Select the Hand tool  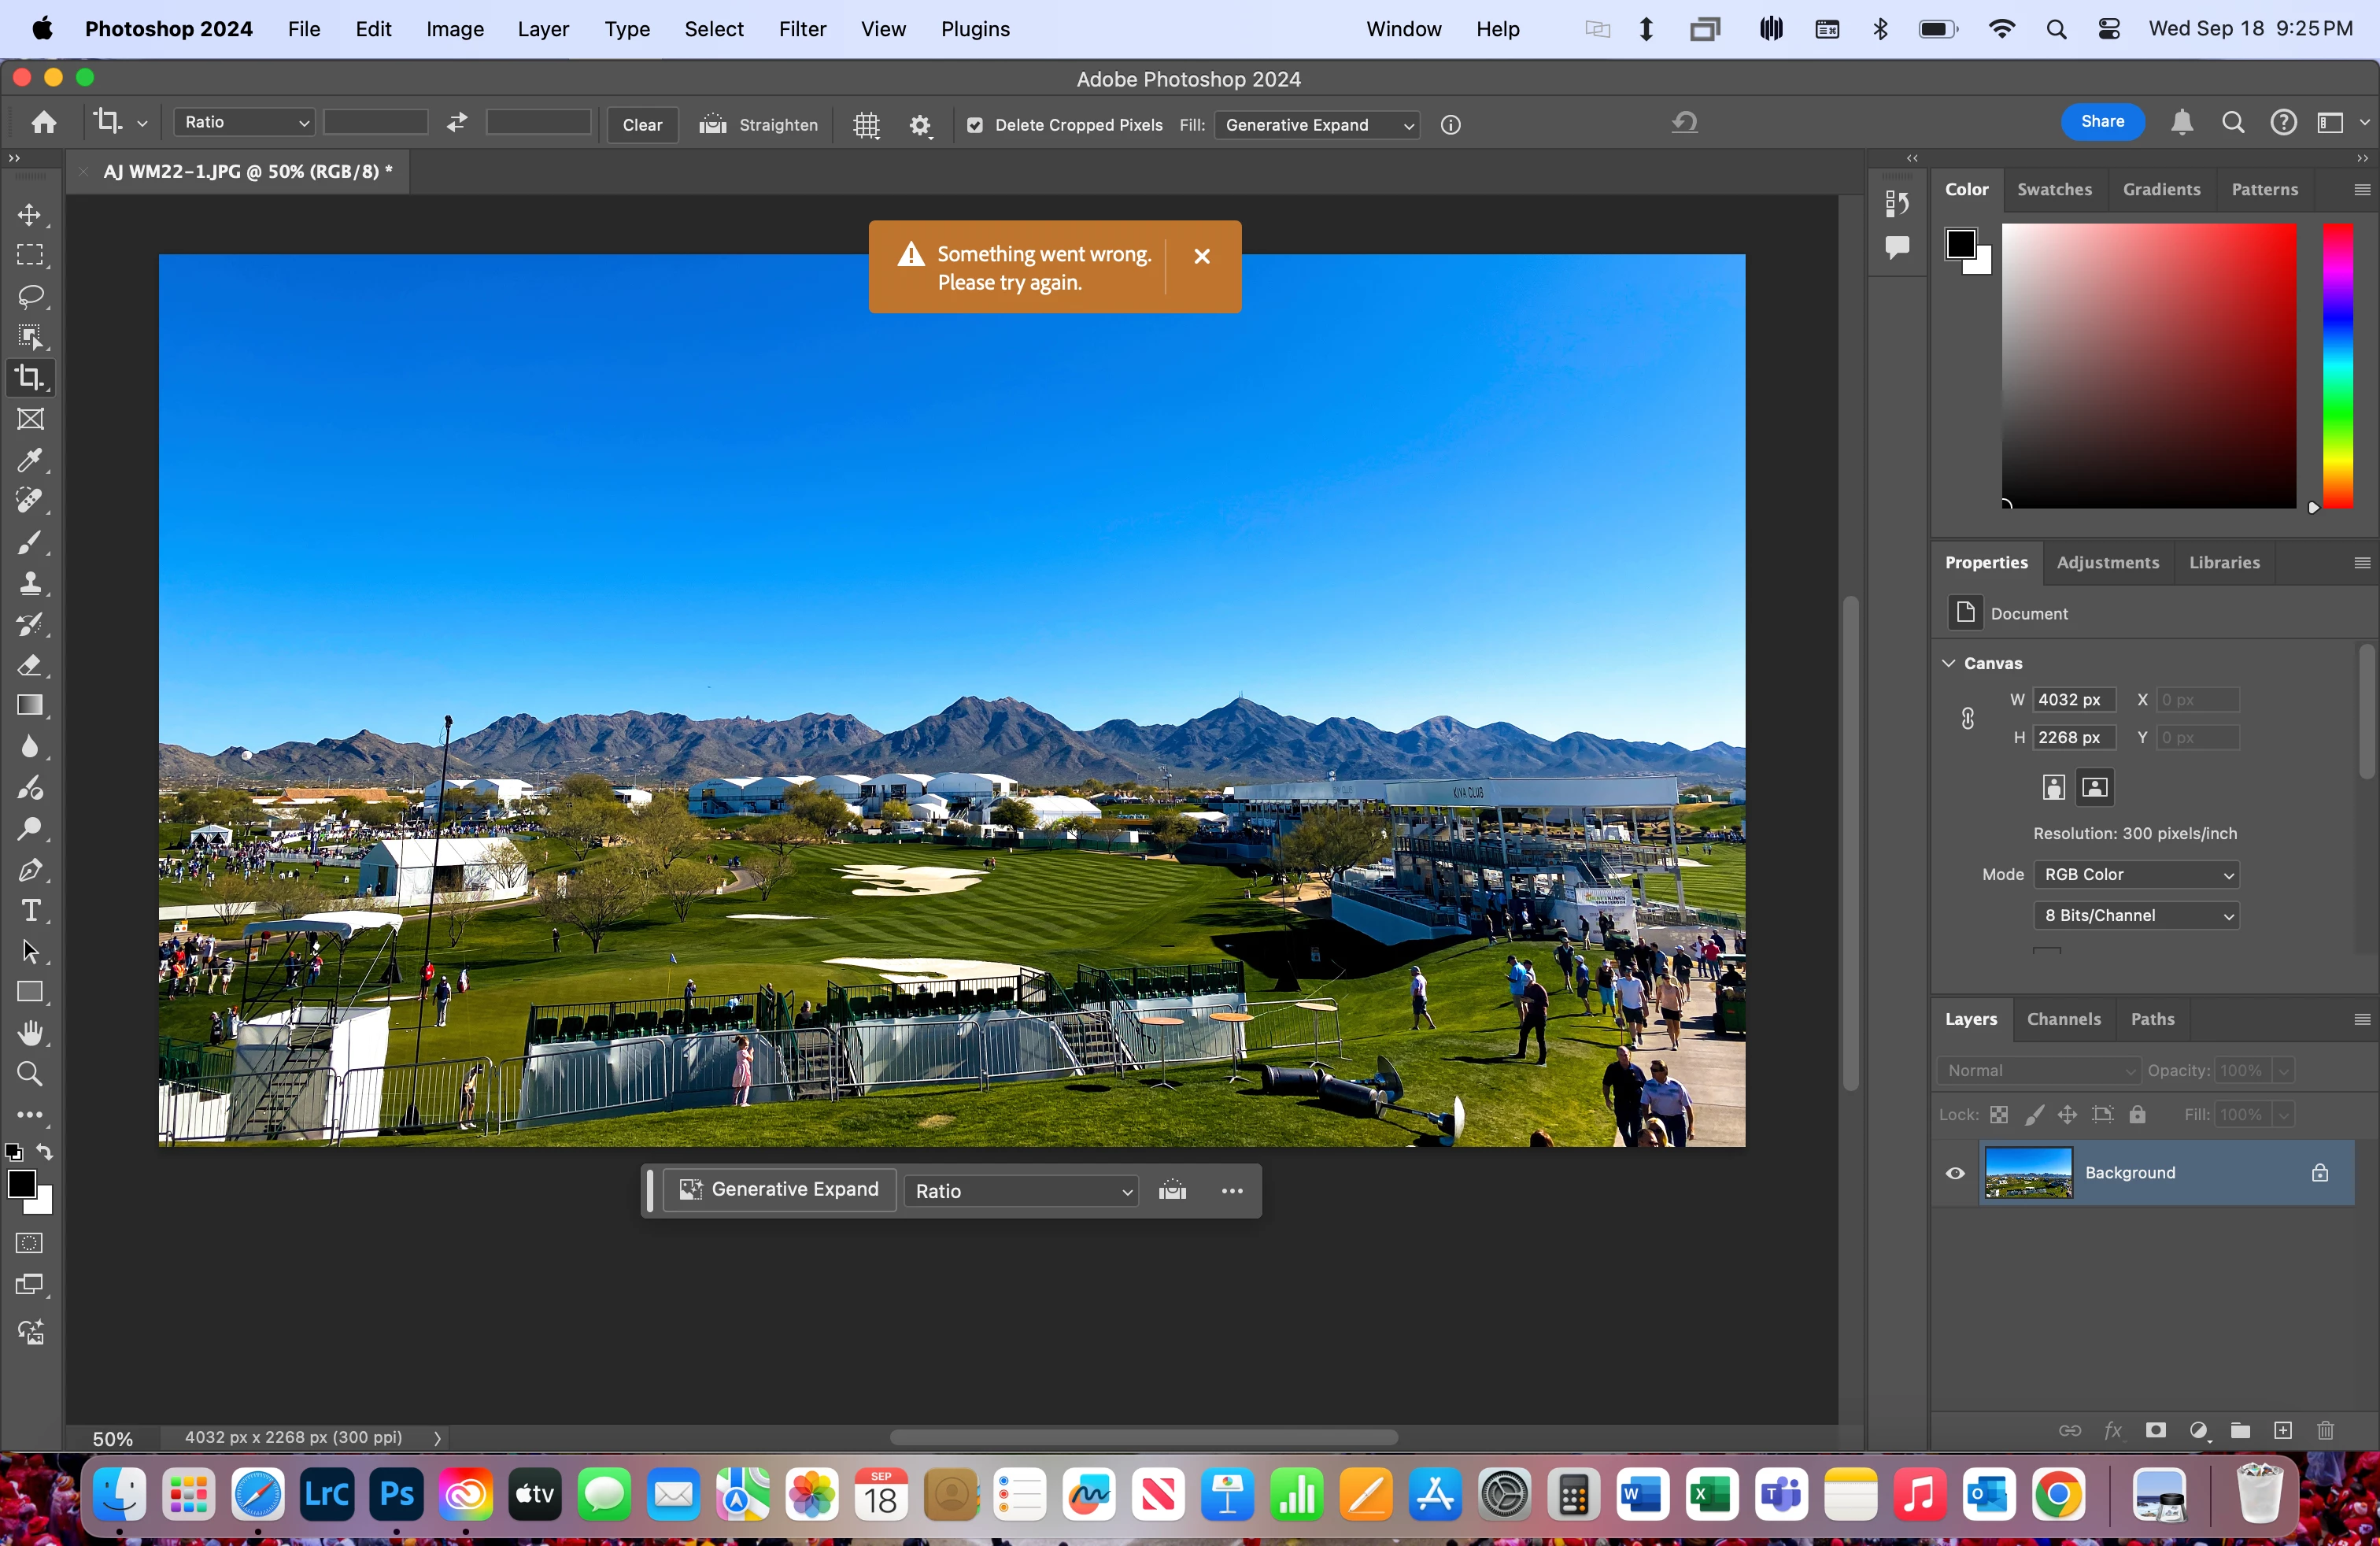click(x=30, y=1033)
